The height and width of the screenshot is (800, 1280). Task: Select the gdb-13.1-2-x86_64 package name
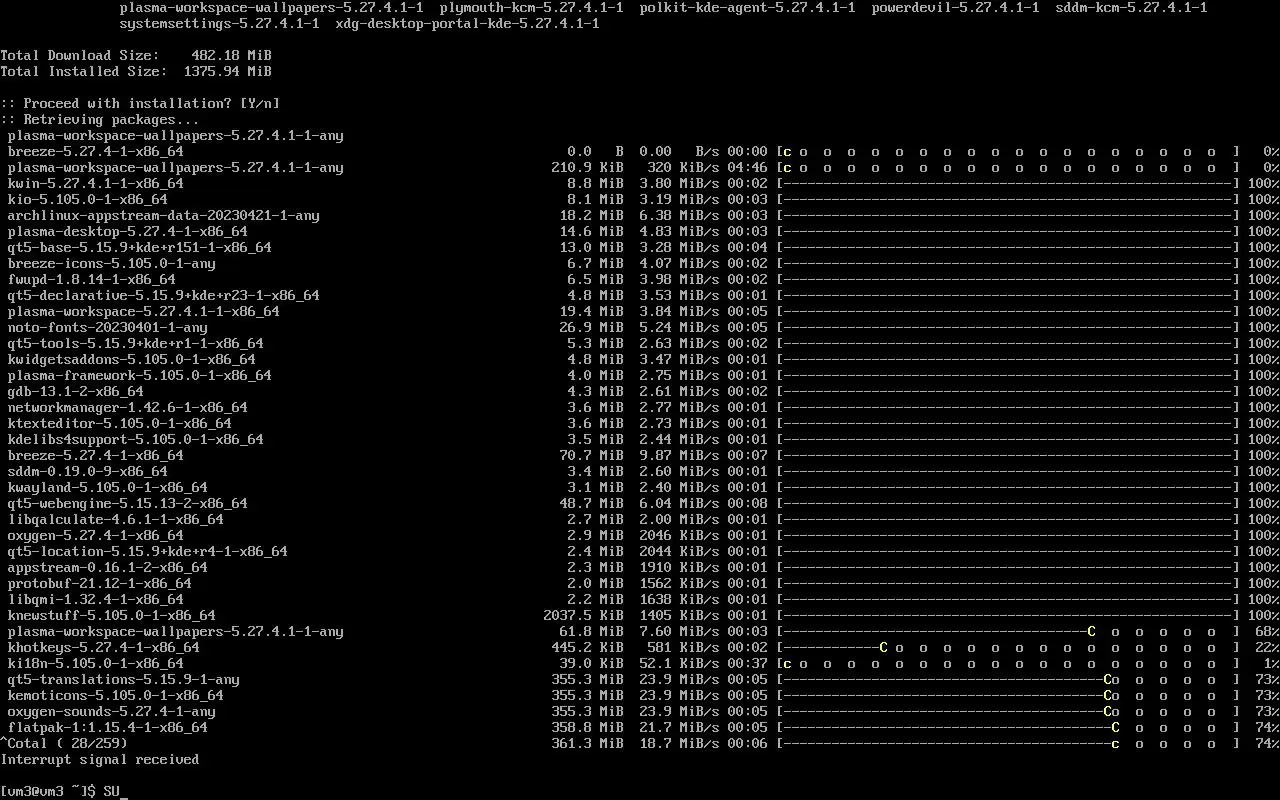(76, 392)
